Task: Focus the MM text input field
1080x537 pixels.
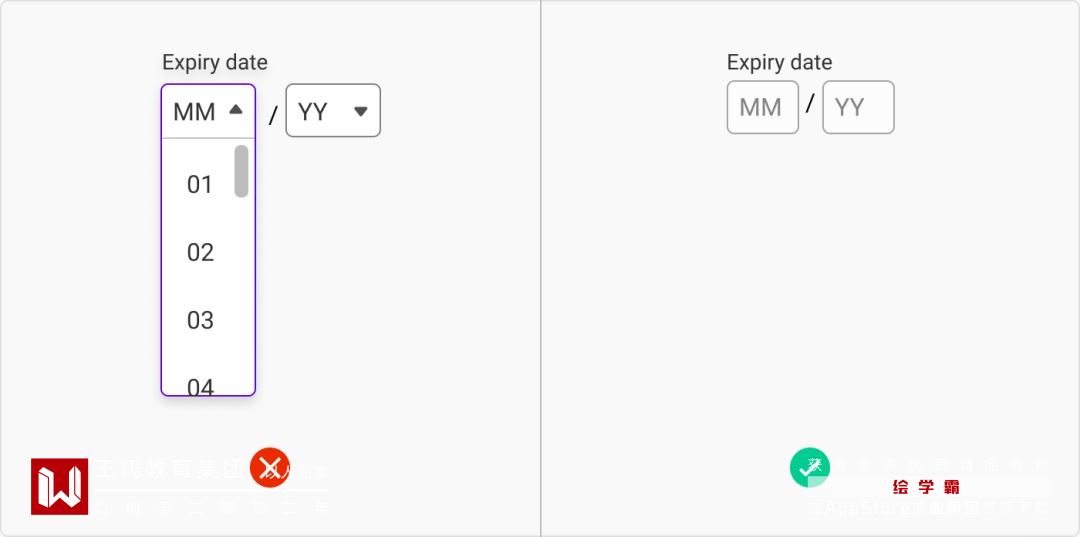Action: (762, 107)
